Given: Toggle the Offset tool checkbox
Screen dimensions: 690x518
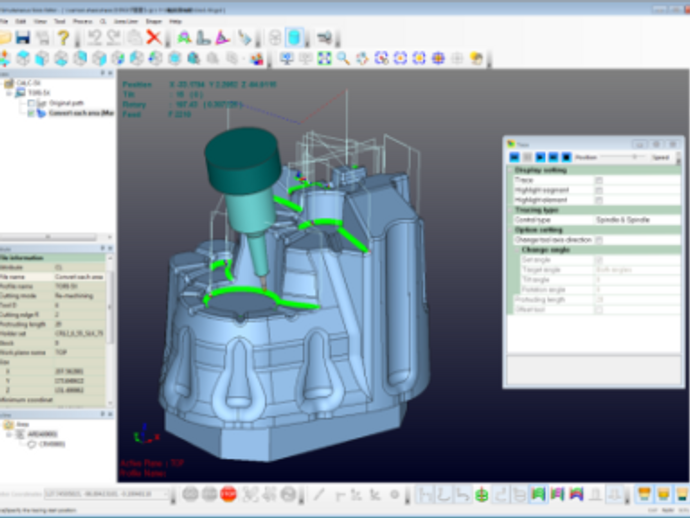Looking at the screenshot, I should (598, 310).
